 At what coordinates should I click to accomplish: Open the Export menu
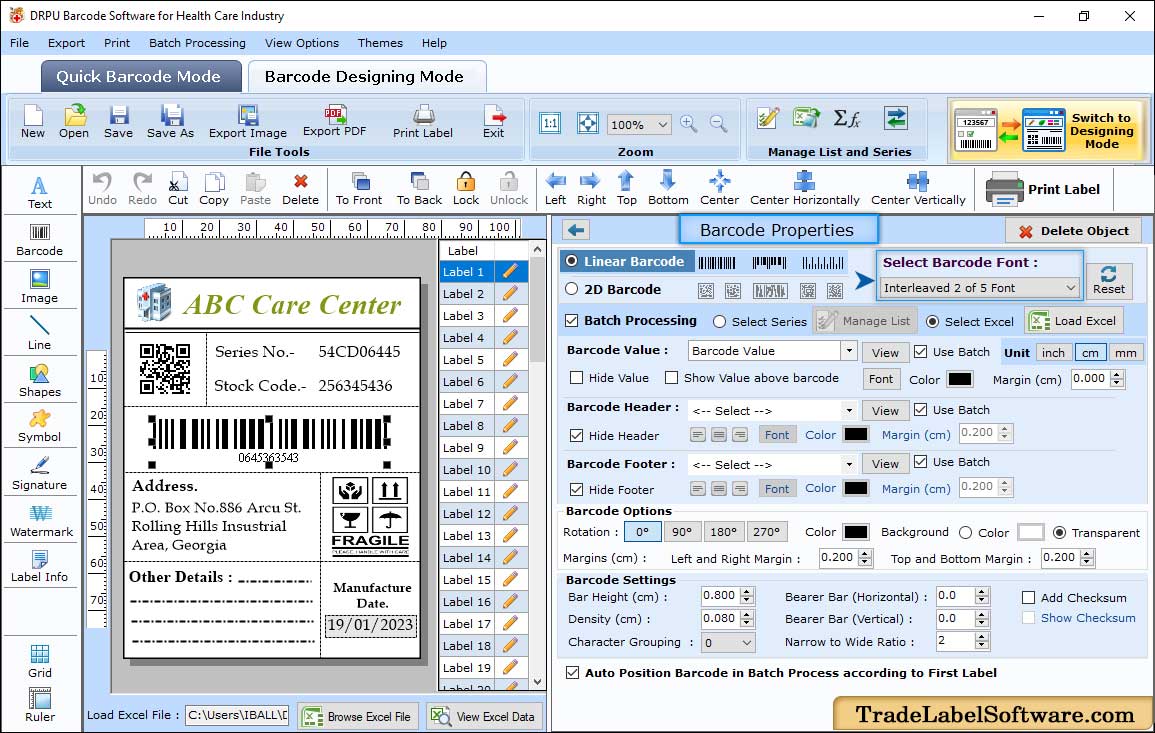pyautogui.click(x=66, y=43)
